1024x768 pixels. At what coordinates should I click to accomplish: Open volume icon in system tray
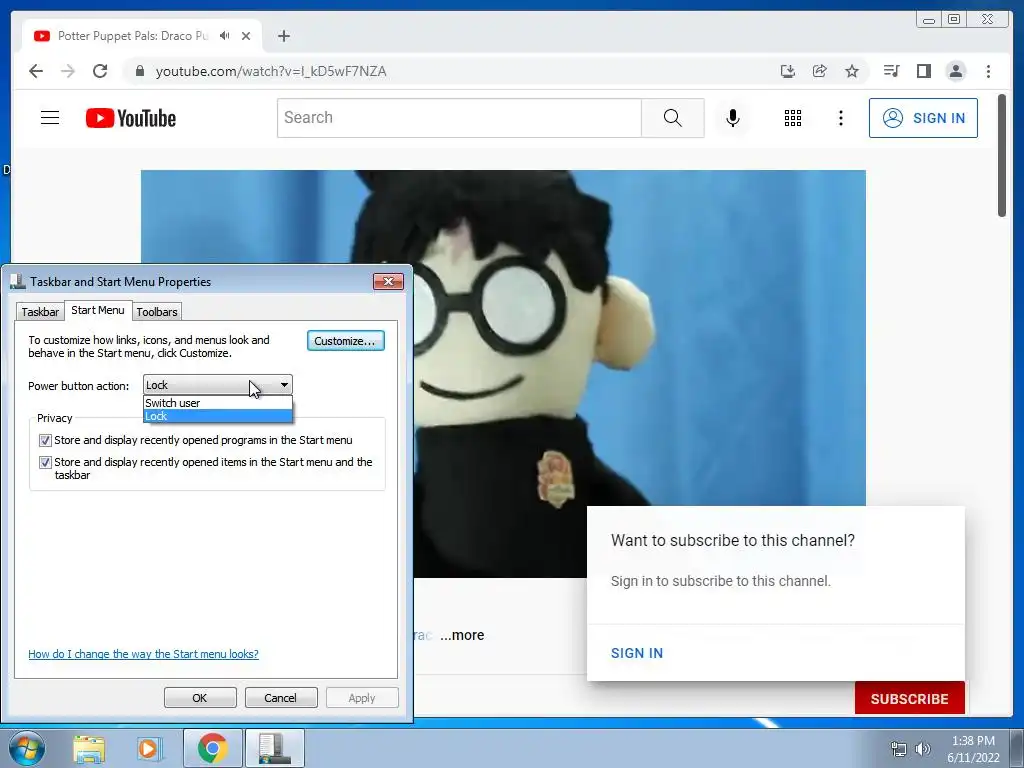[x=923, y=749]
